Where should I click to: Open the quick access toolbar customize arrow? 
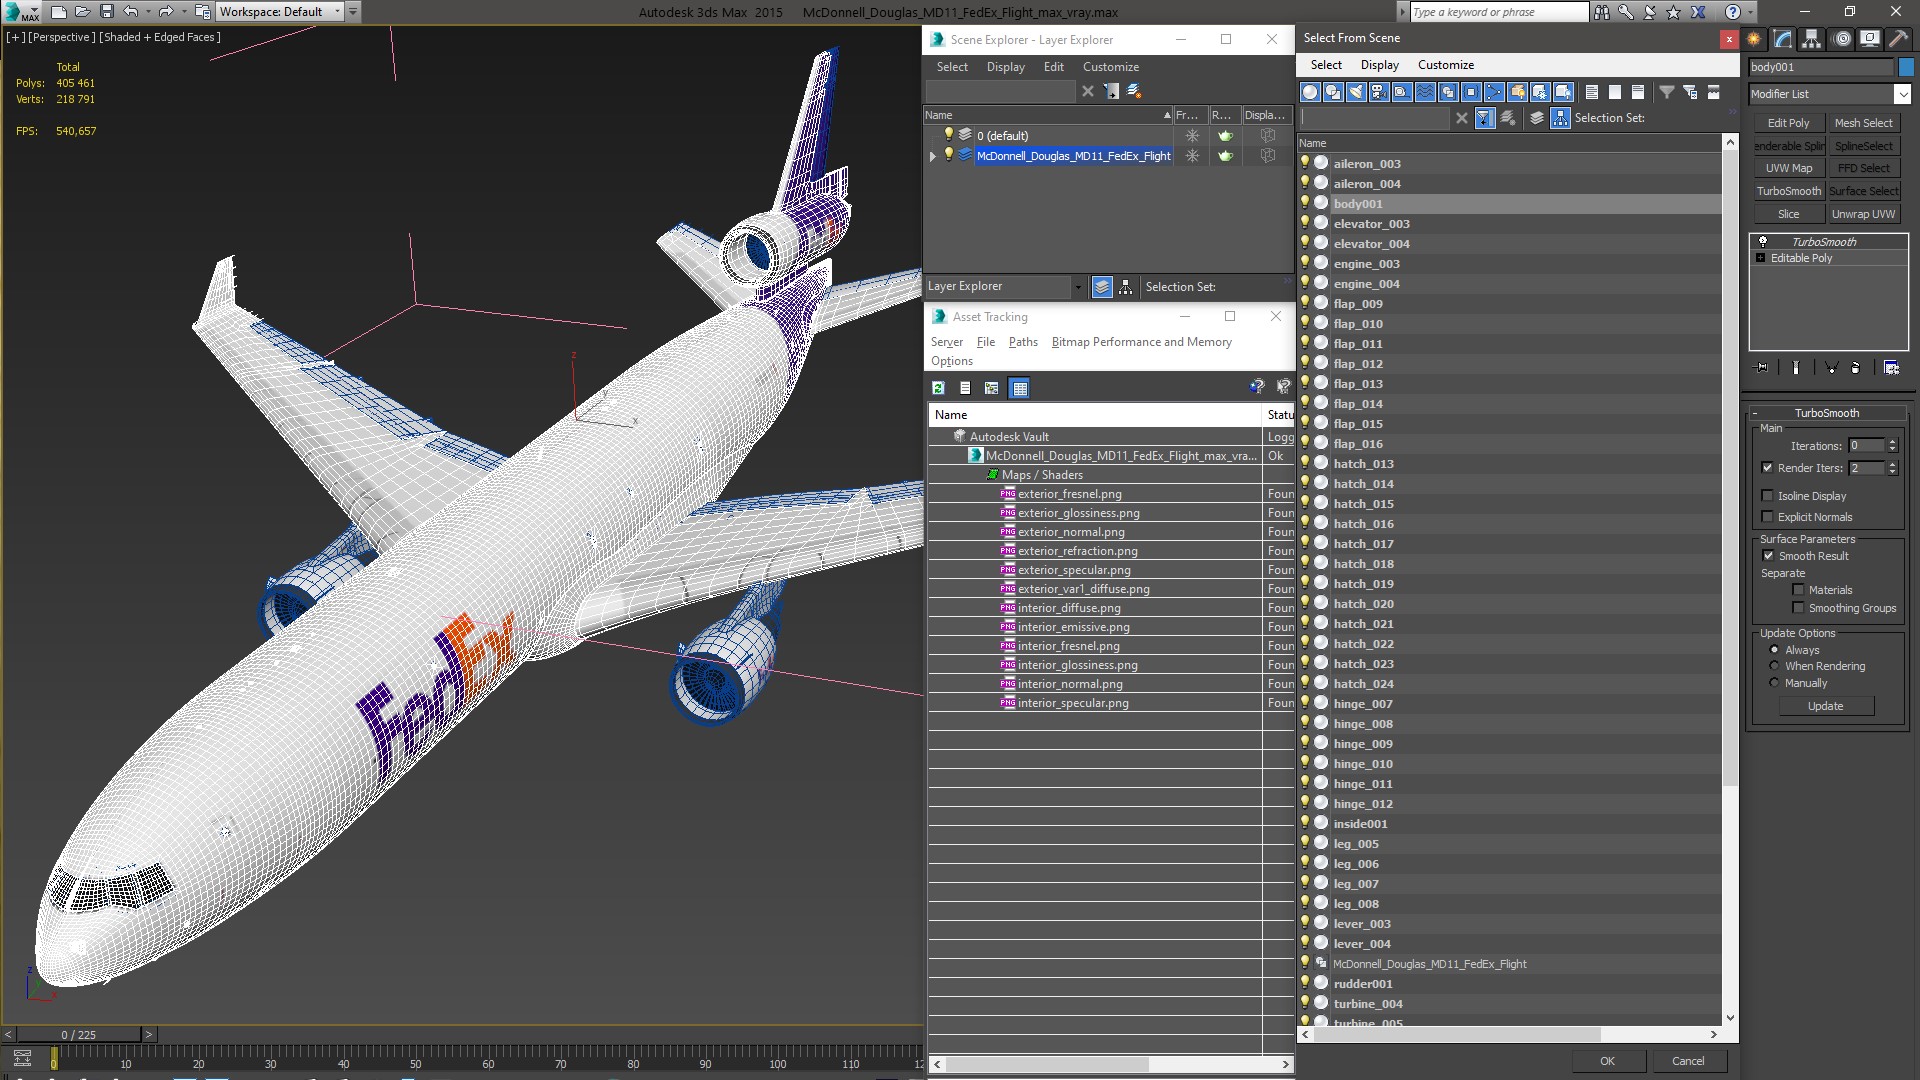click(353, 12)
